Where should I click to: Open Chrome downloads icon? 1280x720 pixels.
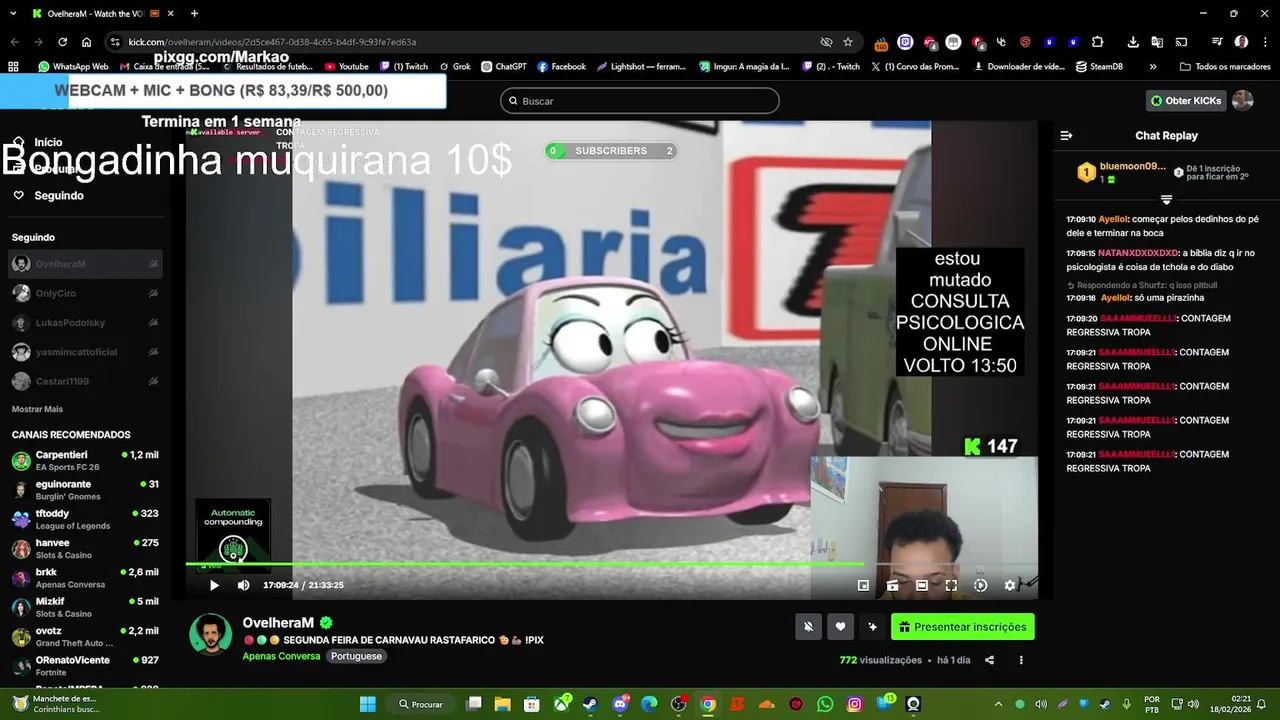[x=1133, y=42]
